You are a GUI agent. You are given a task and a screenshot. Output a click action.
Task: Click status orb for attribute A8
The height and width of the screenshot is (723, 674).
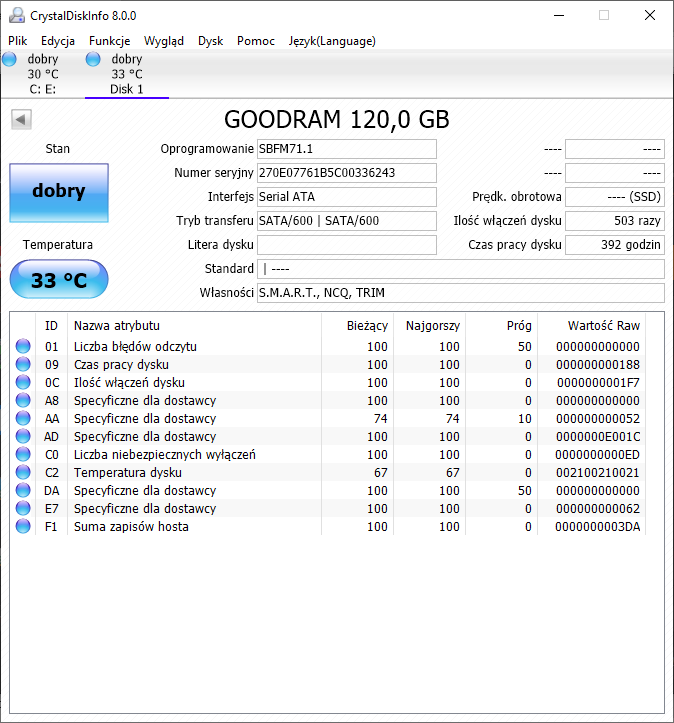pos(23,400)
